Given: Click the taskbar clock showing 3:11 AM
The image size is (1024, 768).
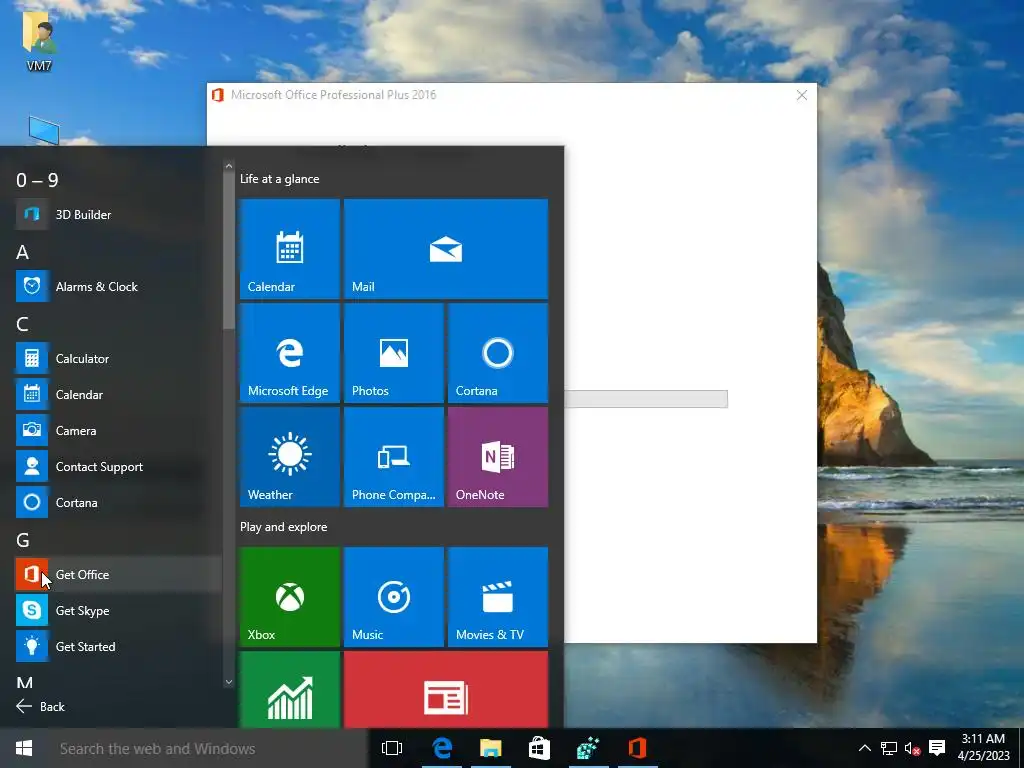Looking at the screenshot, I should pos(984,748).
